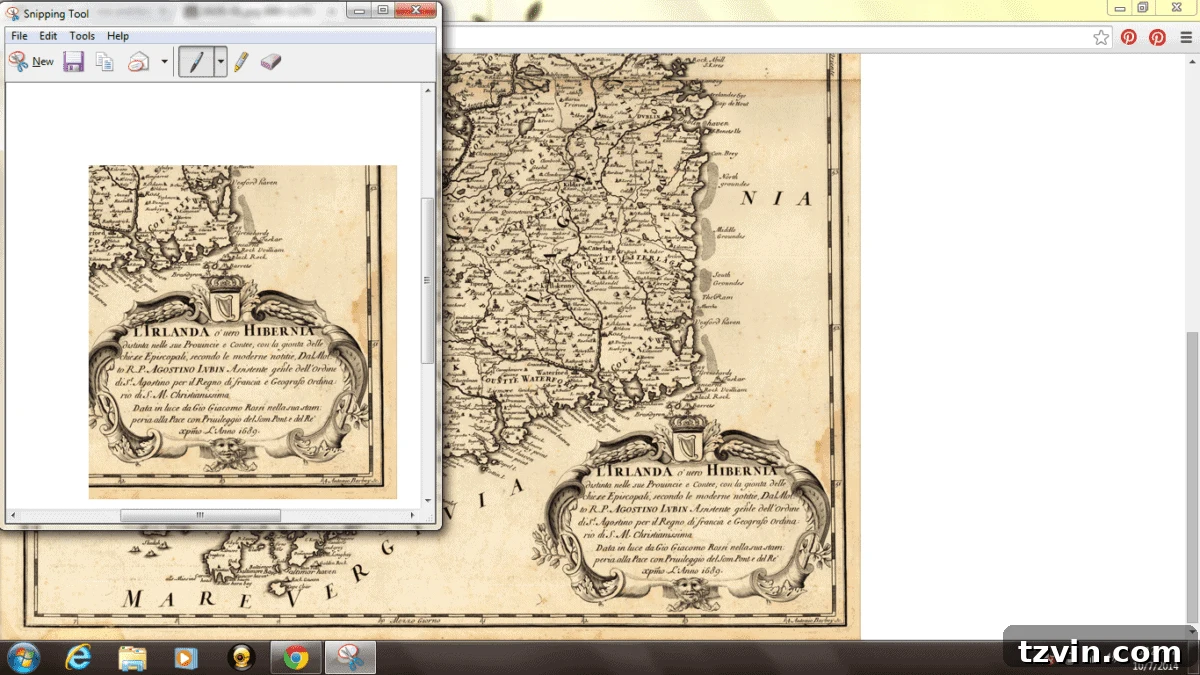Screen dimensions: 1200x675
Task: Select the Eraser tool
Action: click(270, 62)
